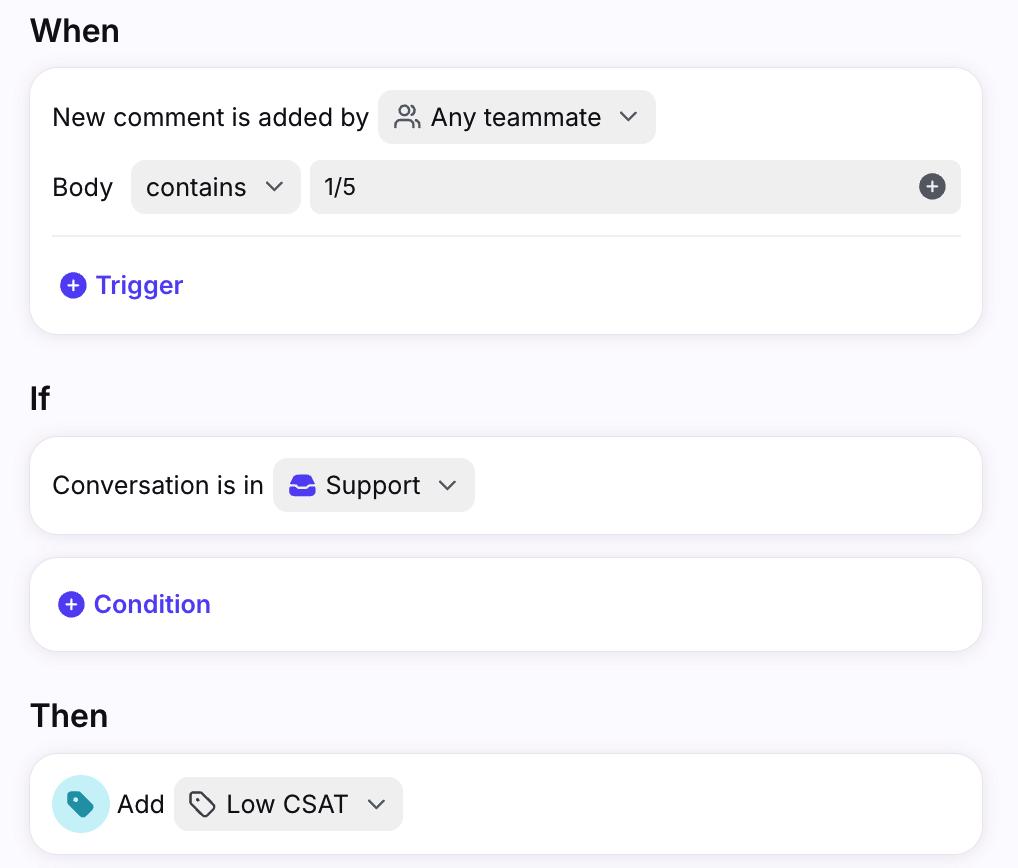Open the Support inbox dropdown
The height and width of the screenshot is (868, 1018).
pos(373,486)
